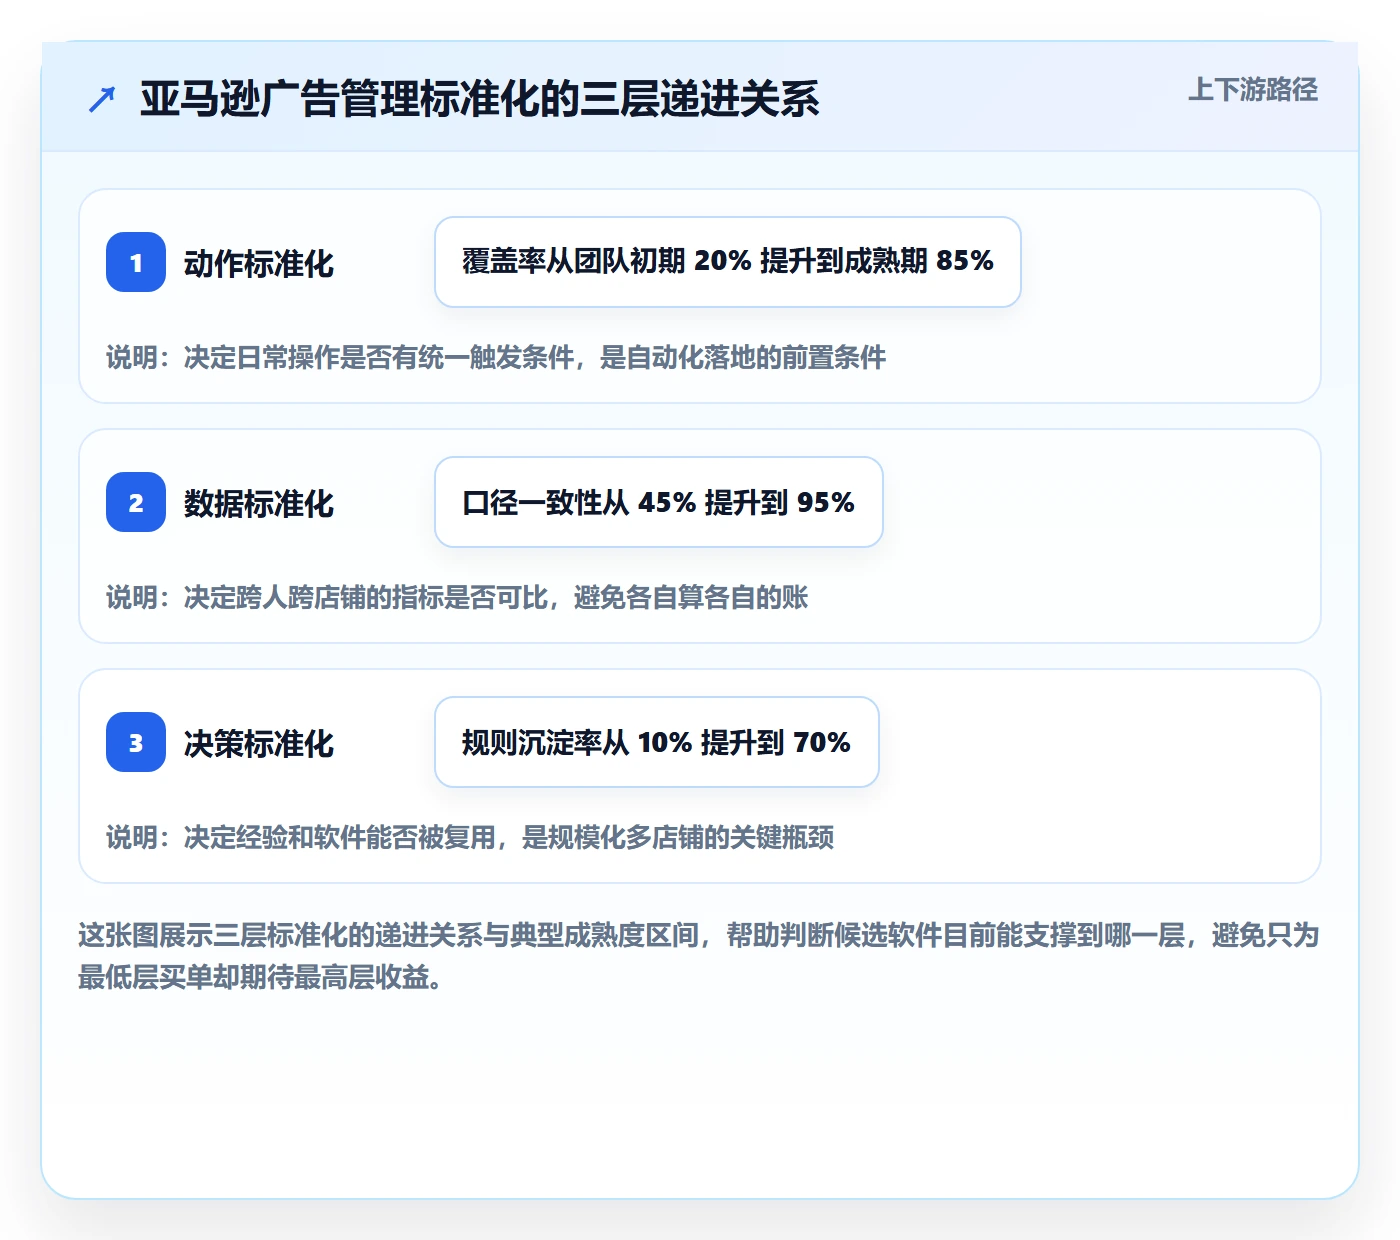Click the summary paragraph starting 这张图展示
Viewport: 1400px width, 1240px height.
coord(699,956)
